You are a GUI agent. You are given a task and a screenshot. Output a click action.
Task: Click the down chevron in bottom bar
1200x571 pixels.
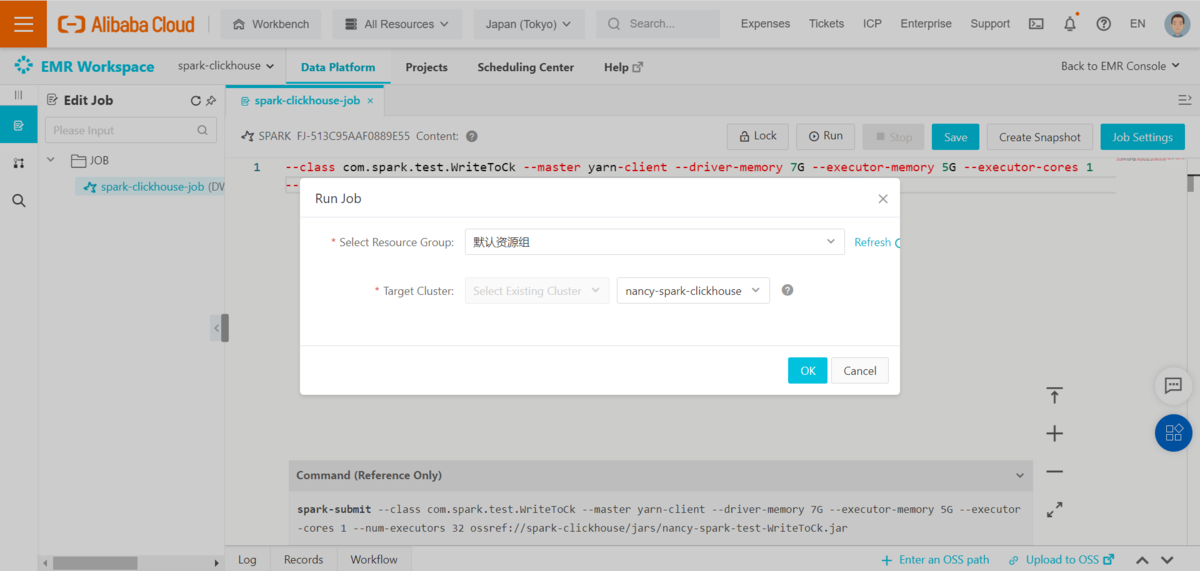click(x=1167, y=560)
